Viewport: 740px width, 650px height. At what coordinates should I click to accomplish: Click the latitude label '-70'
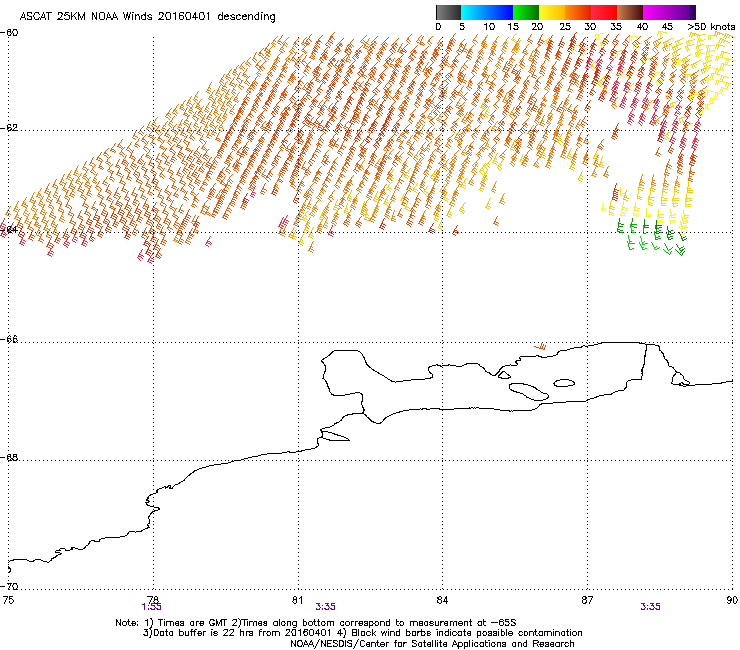(x=9, y=586)
